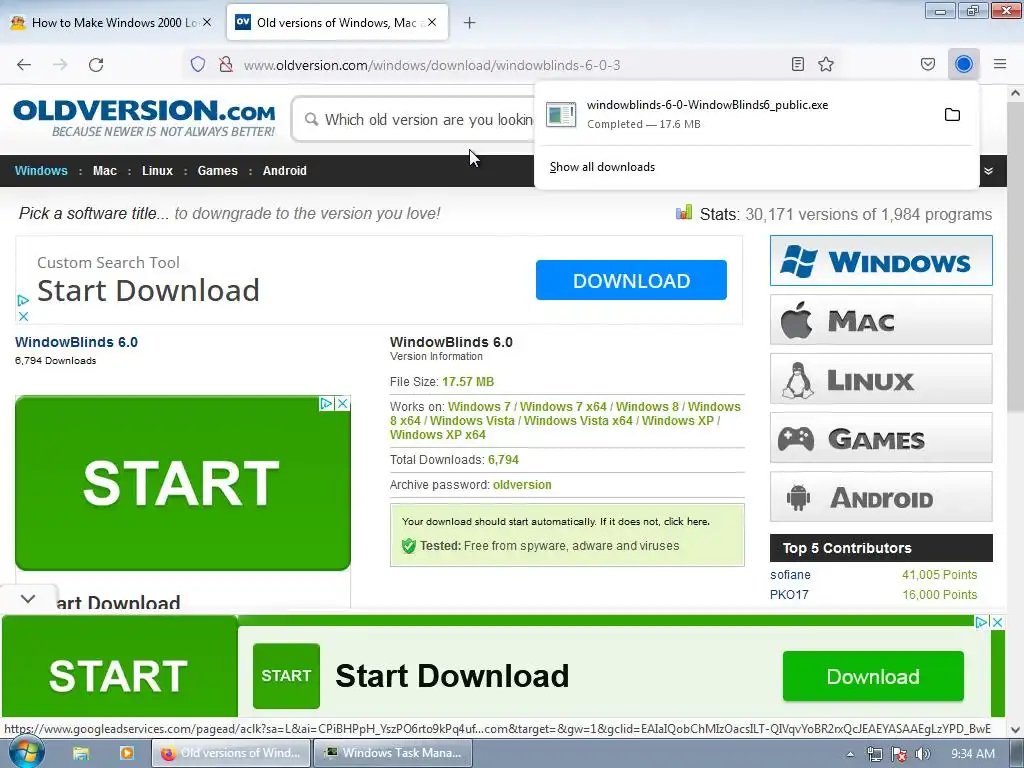Toggle the downloads toolbar button
This screenshot has height=768, width=1024.
coord(964,64)
